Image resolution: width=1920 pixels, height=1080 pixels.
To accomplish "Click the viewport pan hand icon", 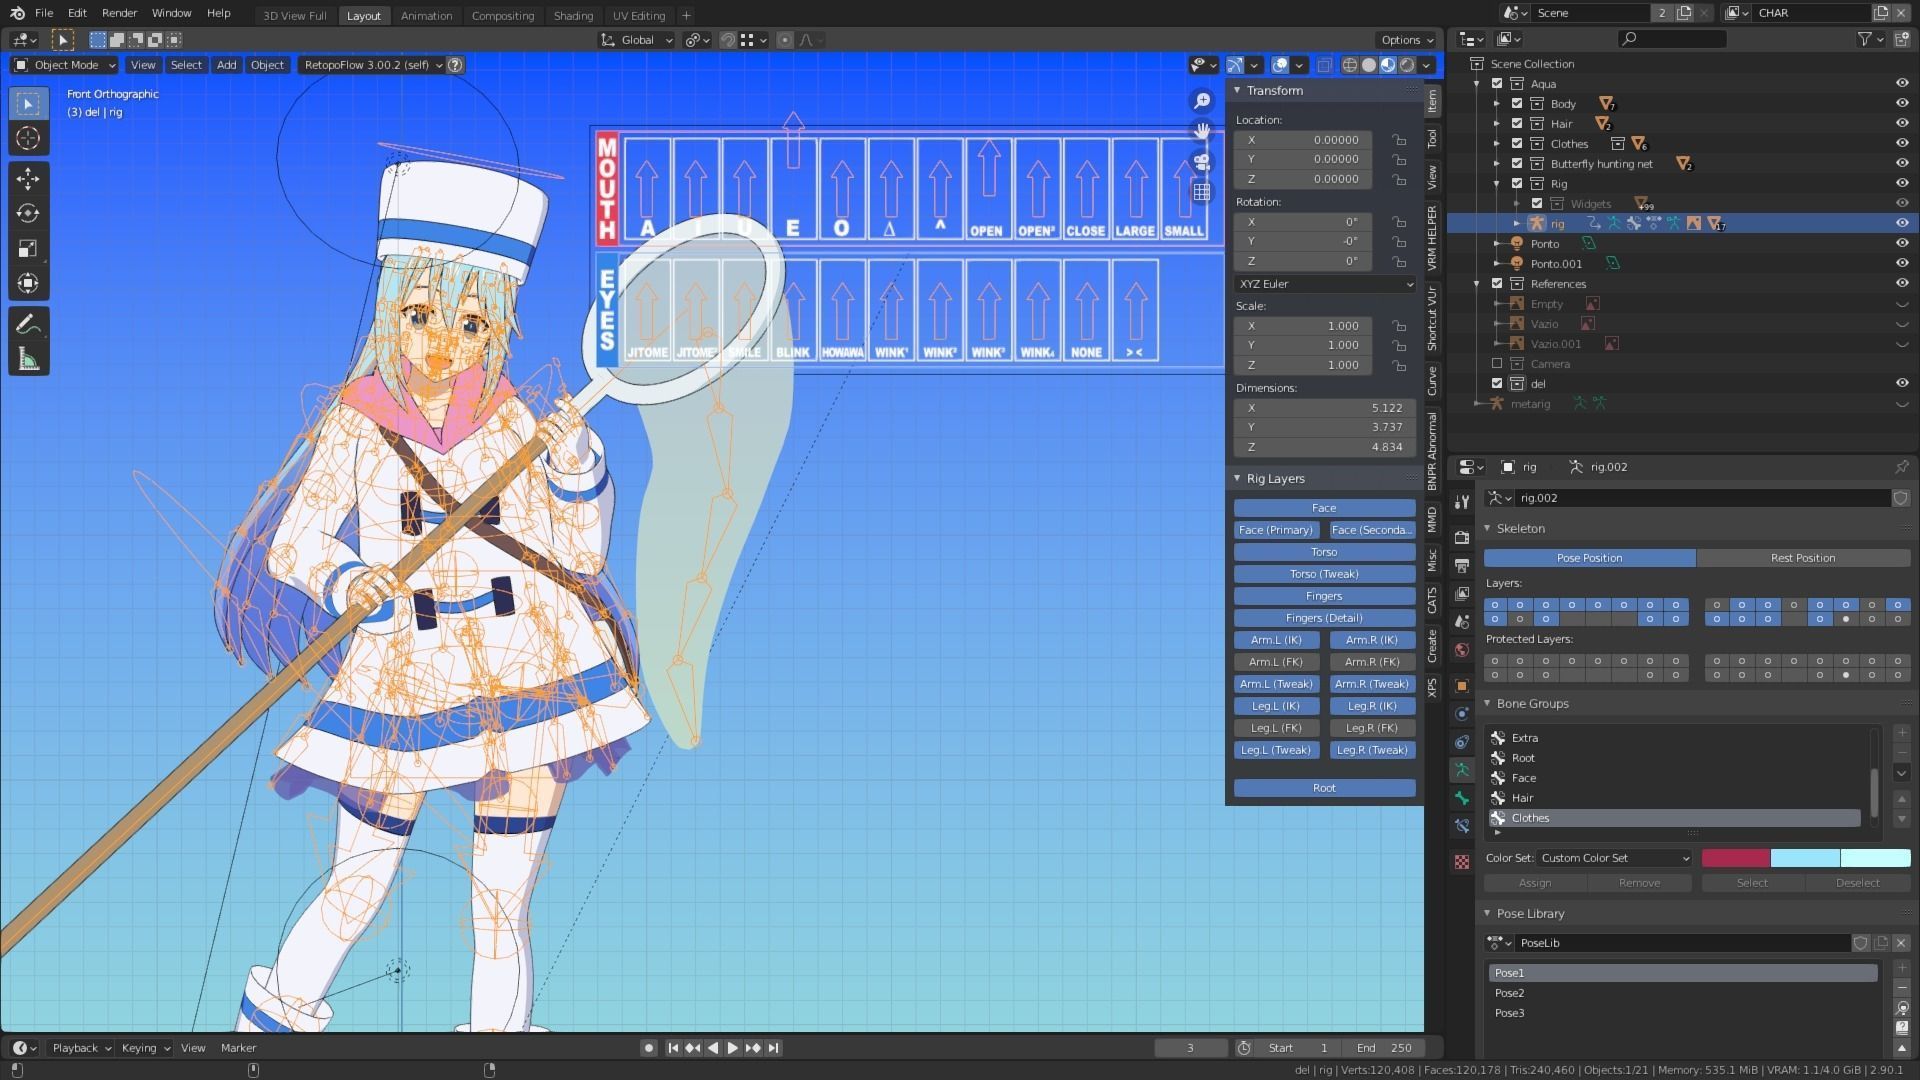I will 1202,131.
